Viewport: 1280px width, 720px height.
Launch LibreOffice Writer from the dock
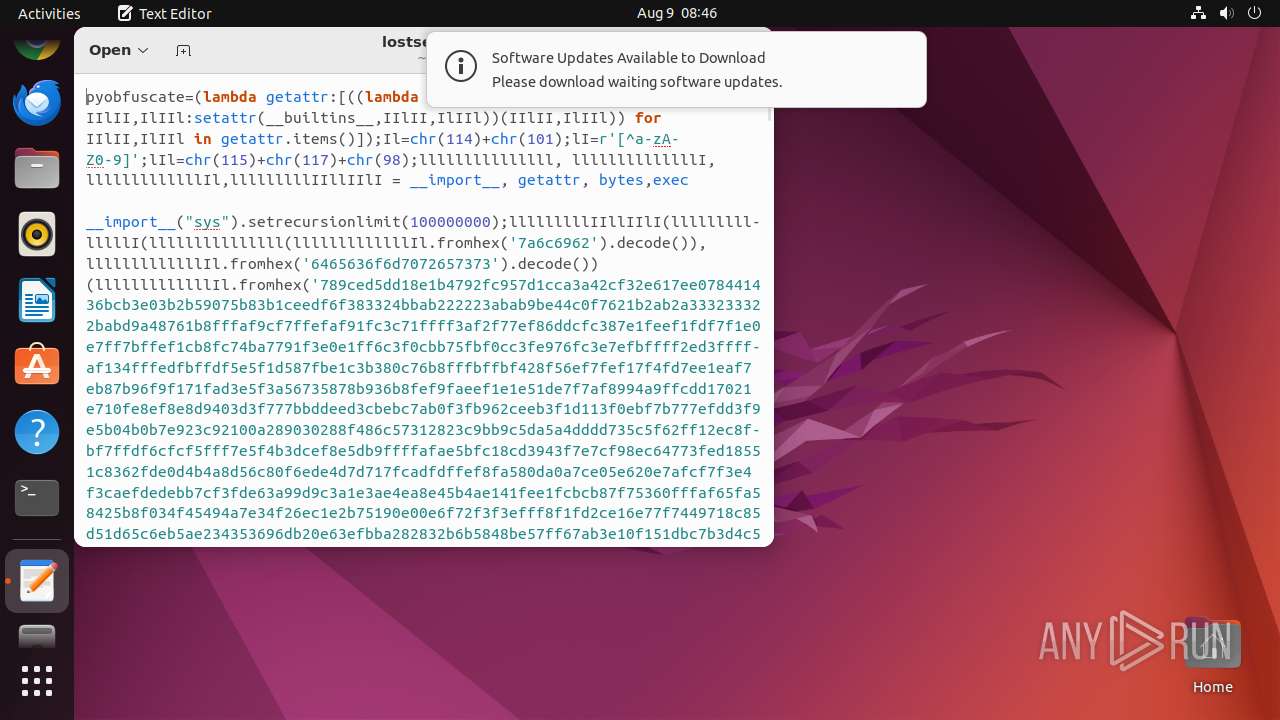point(37,300)
